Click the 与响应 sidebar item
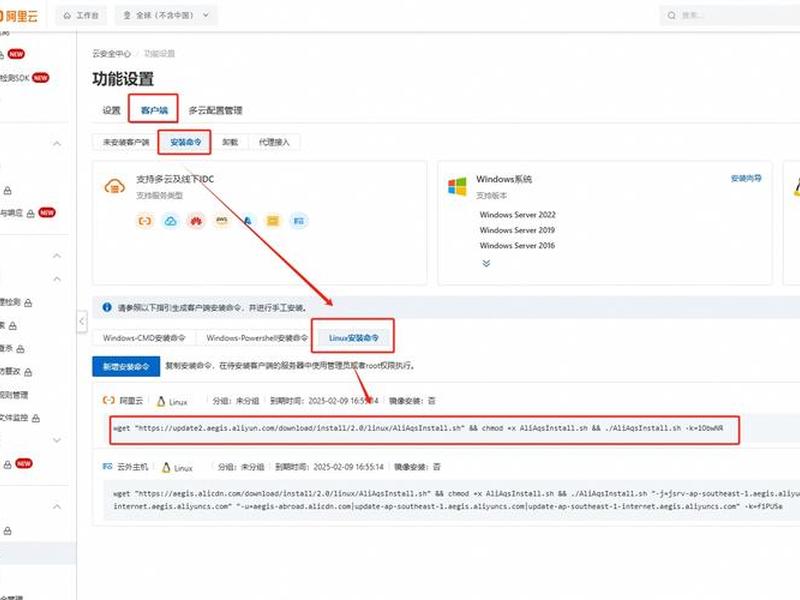The image size is (800, 600). point(11,213)
